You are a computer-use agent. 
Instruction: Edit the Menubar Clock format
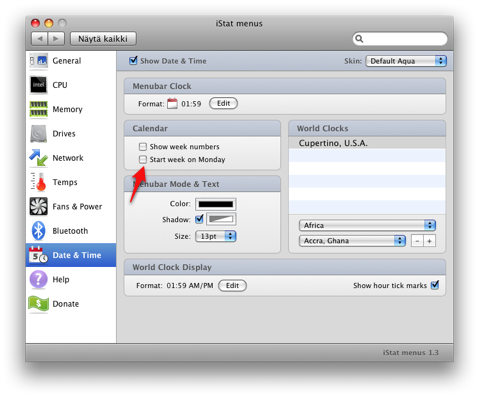(x=223, y=103)
